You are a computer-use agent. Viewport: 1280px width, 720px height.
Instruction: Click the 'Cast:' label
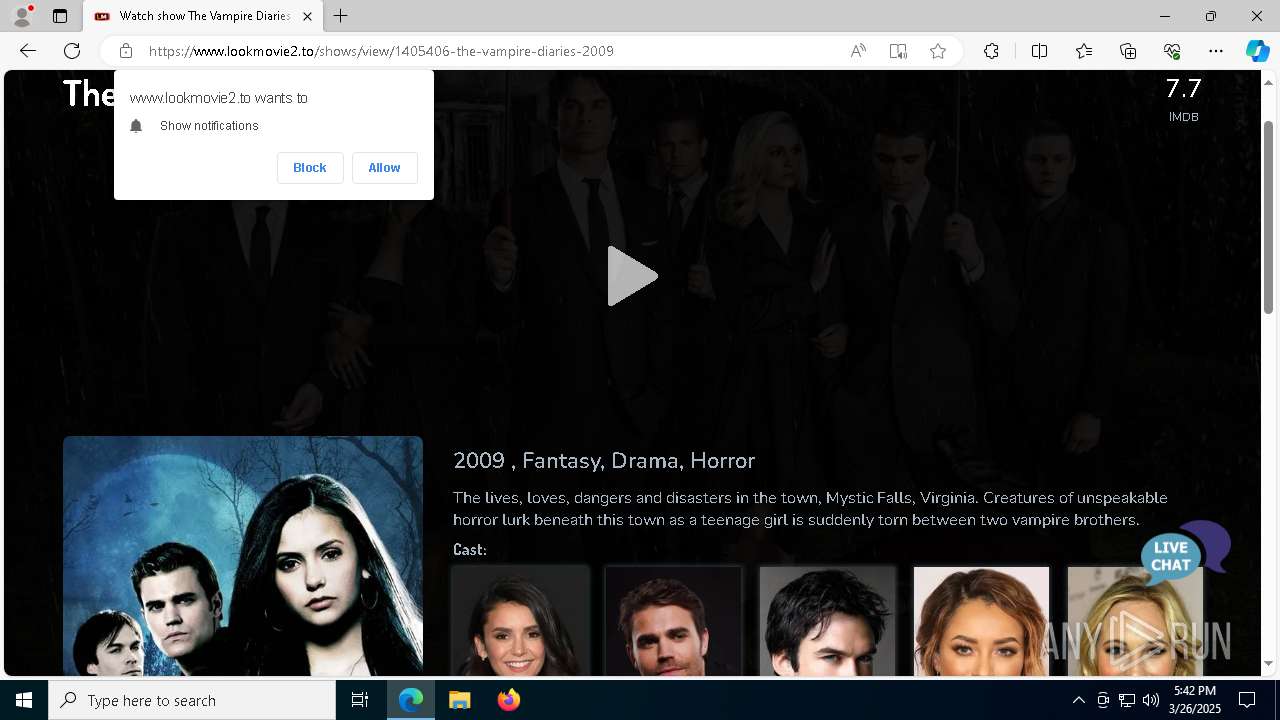[470, 550]
